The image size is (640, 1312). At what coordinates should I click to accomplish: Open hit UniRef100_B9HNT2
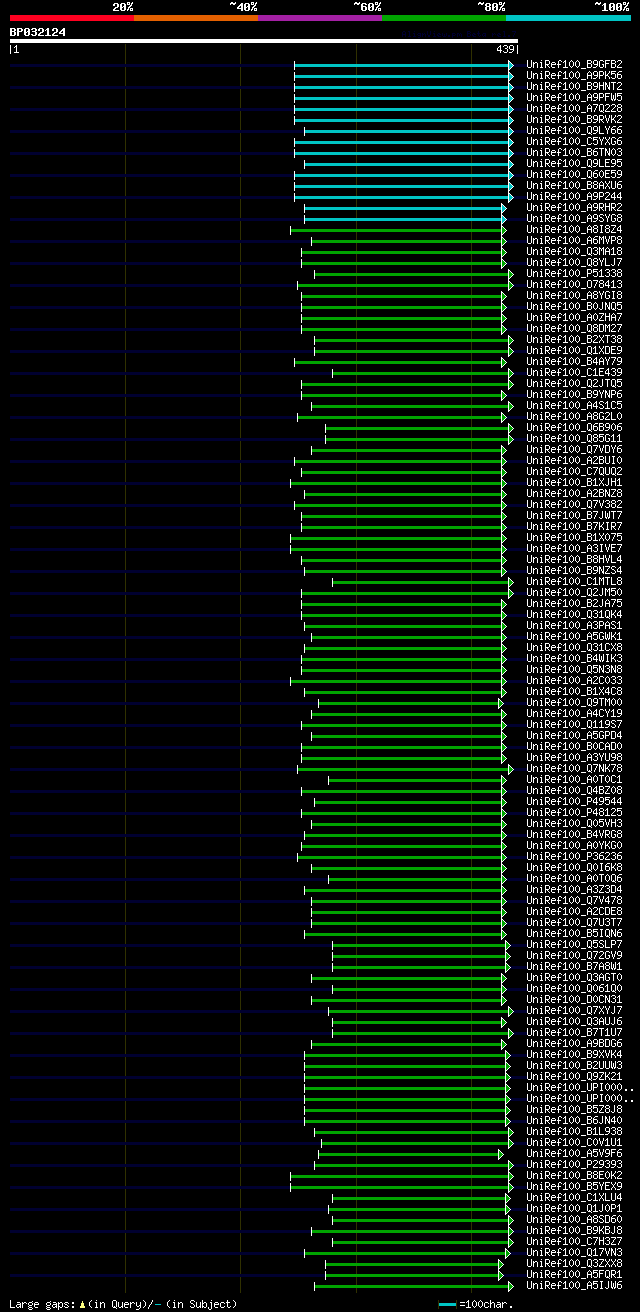point(574,87)
